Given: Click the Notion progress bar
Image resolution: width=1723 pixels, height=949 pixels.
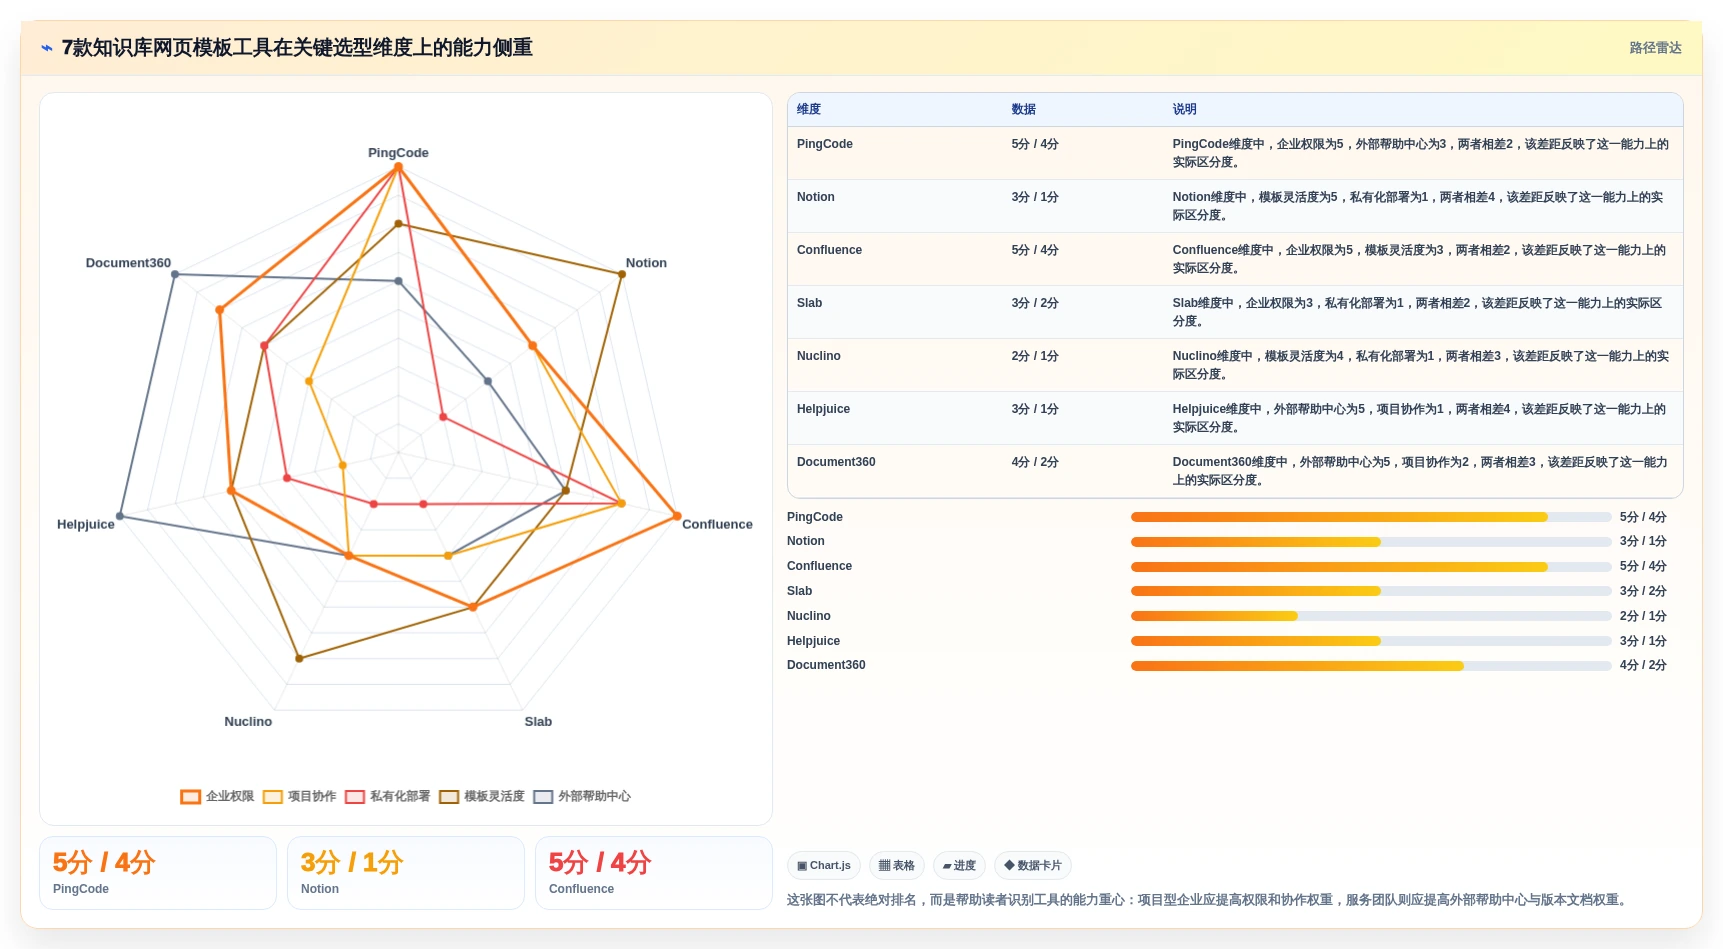Looking at the screenshot, I should (x=1371, y=542).
